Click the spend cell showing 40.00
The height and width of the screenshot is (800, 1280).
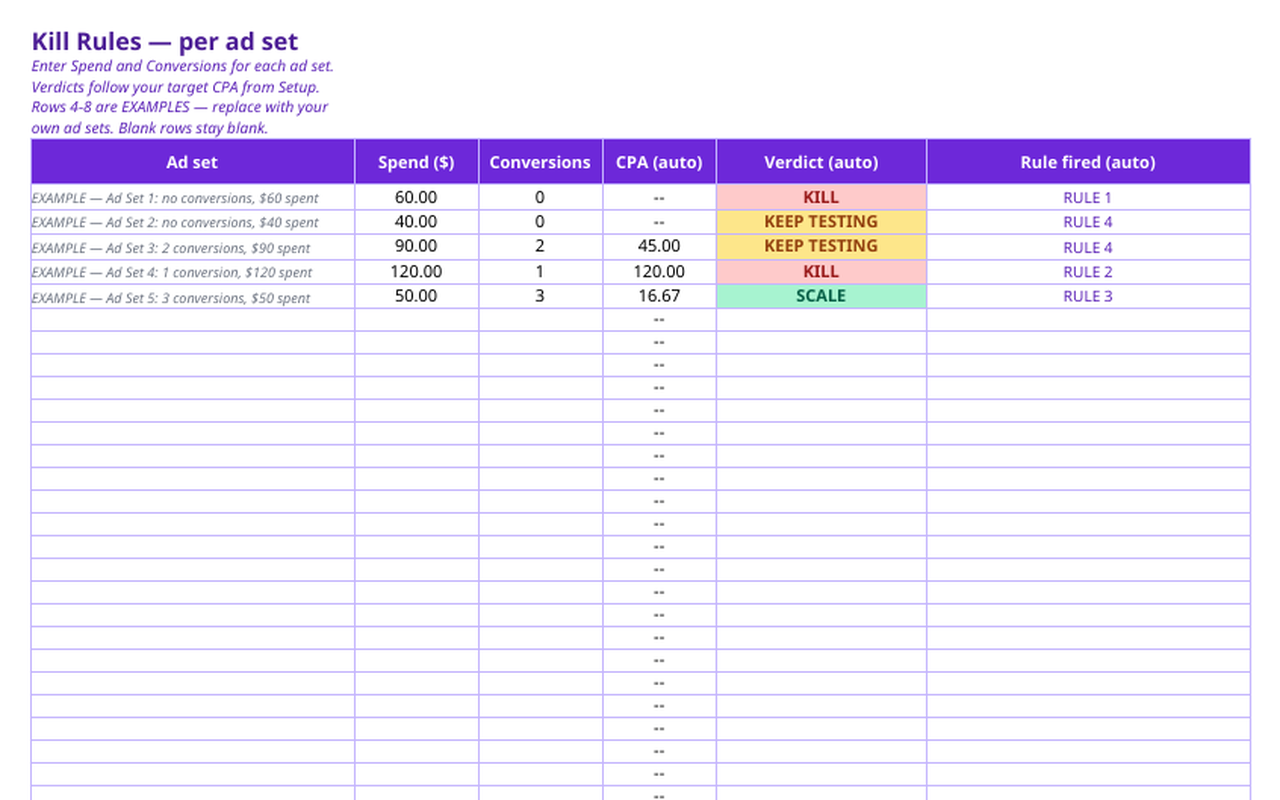tap(416, 222)
